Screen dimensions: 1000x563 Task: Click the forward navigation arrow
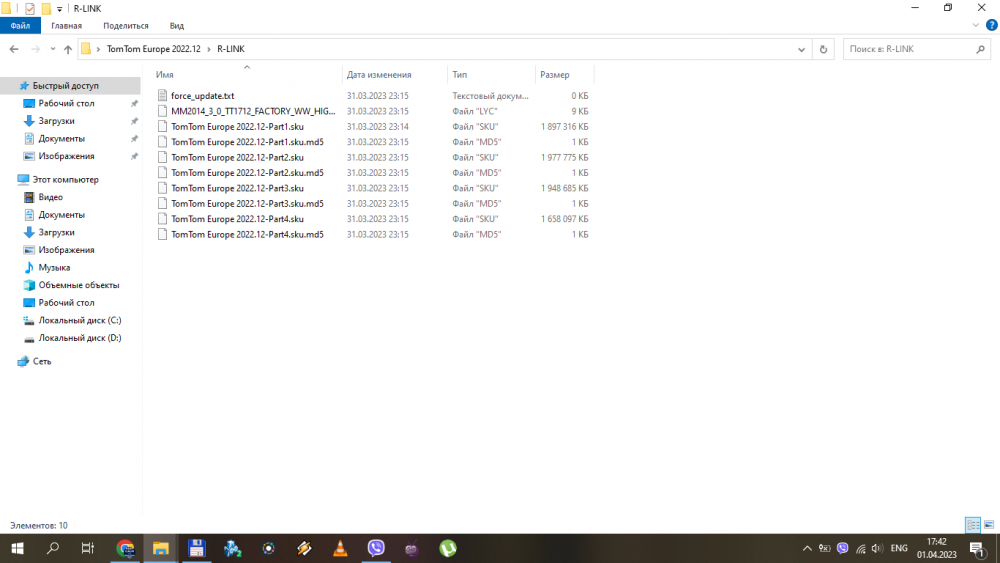tap(35, 49)
